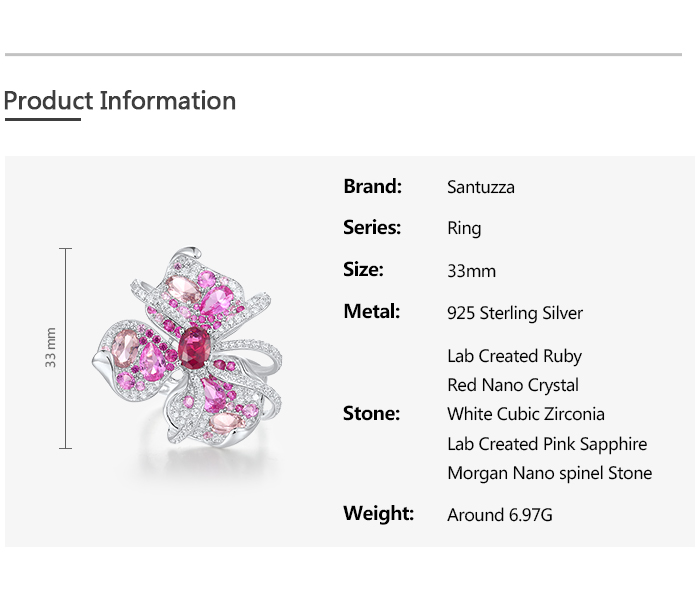Screen dimensions: 700x607
Task: Select the Series: label
Action: (x=372, y=228)
